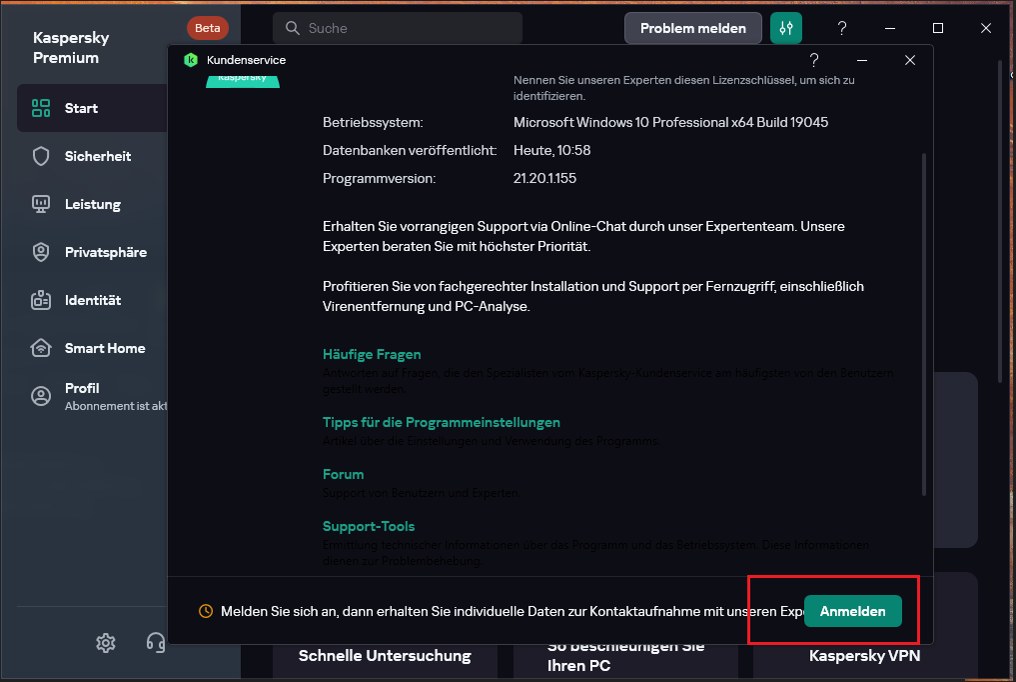Viewport: 1016px width, 682px height.
Task: Click the green sliders settings icon
Action: pyautogui.click(x=786, y=28)
